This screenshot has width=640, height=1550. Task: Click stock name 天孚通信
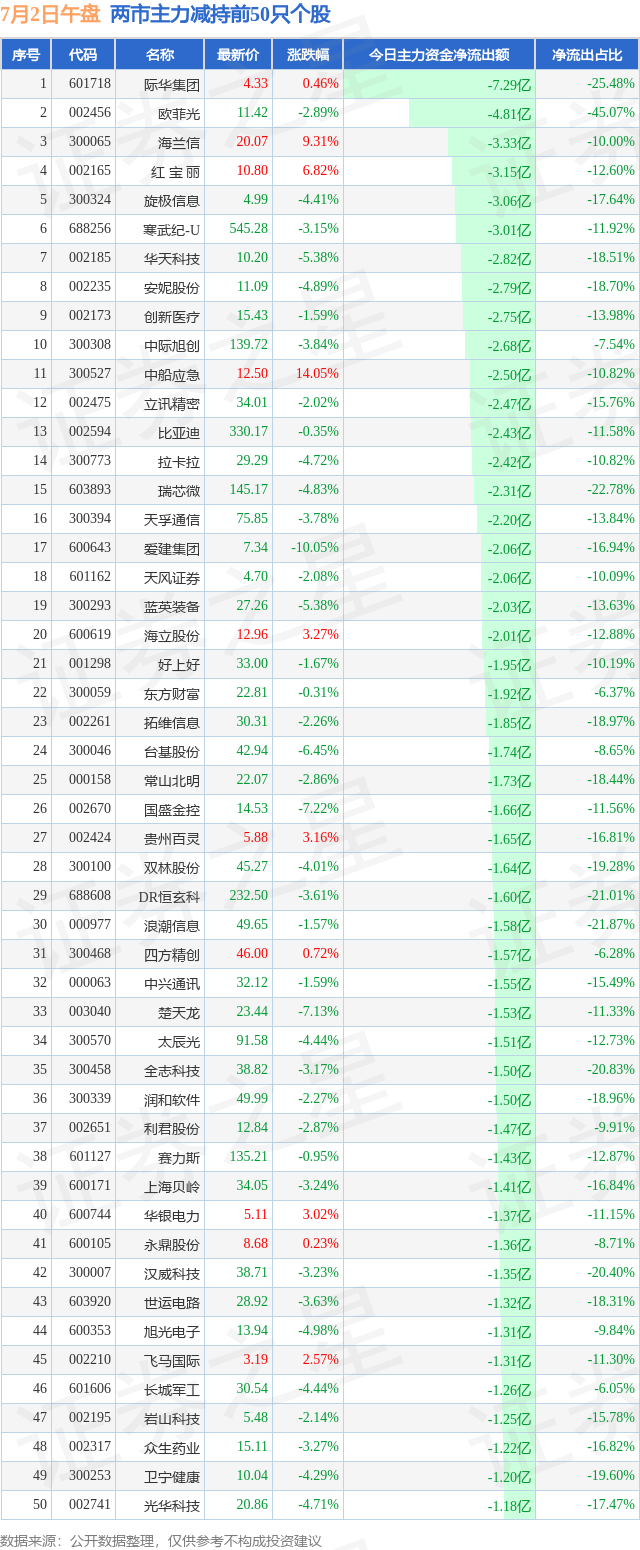tap(172, 520)
